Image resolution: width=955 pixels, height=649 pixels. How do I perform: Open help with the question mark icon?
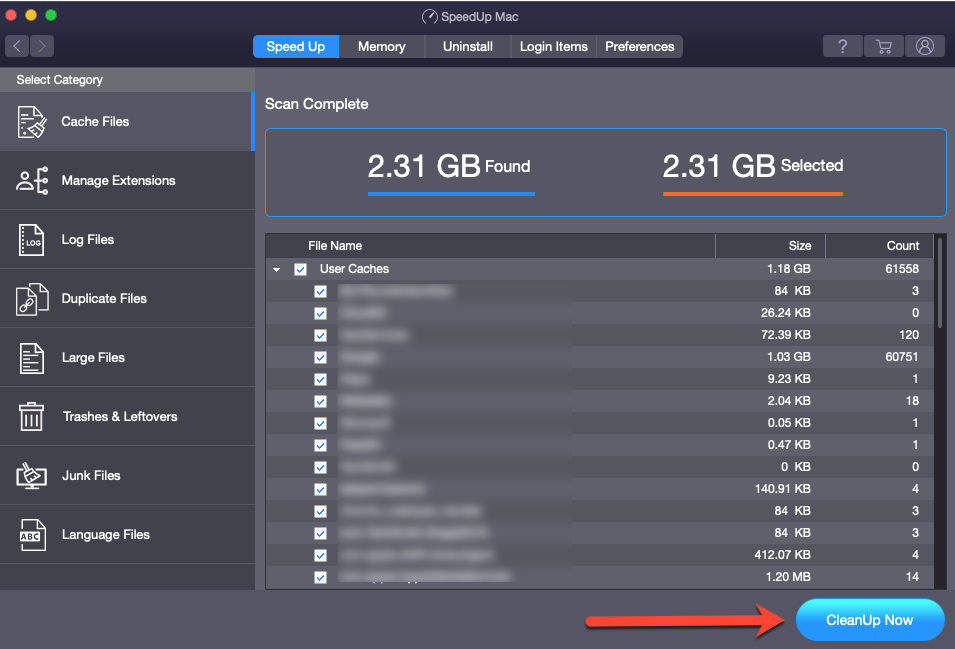coord(842,46)
